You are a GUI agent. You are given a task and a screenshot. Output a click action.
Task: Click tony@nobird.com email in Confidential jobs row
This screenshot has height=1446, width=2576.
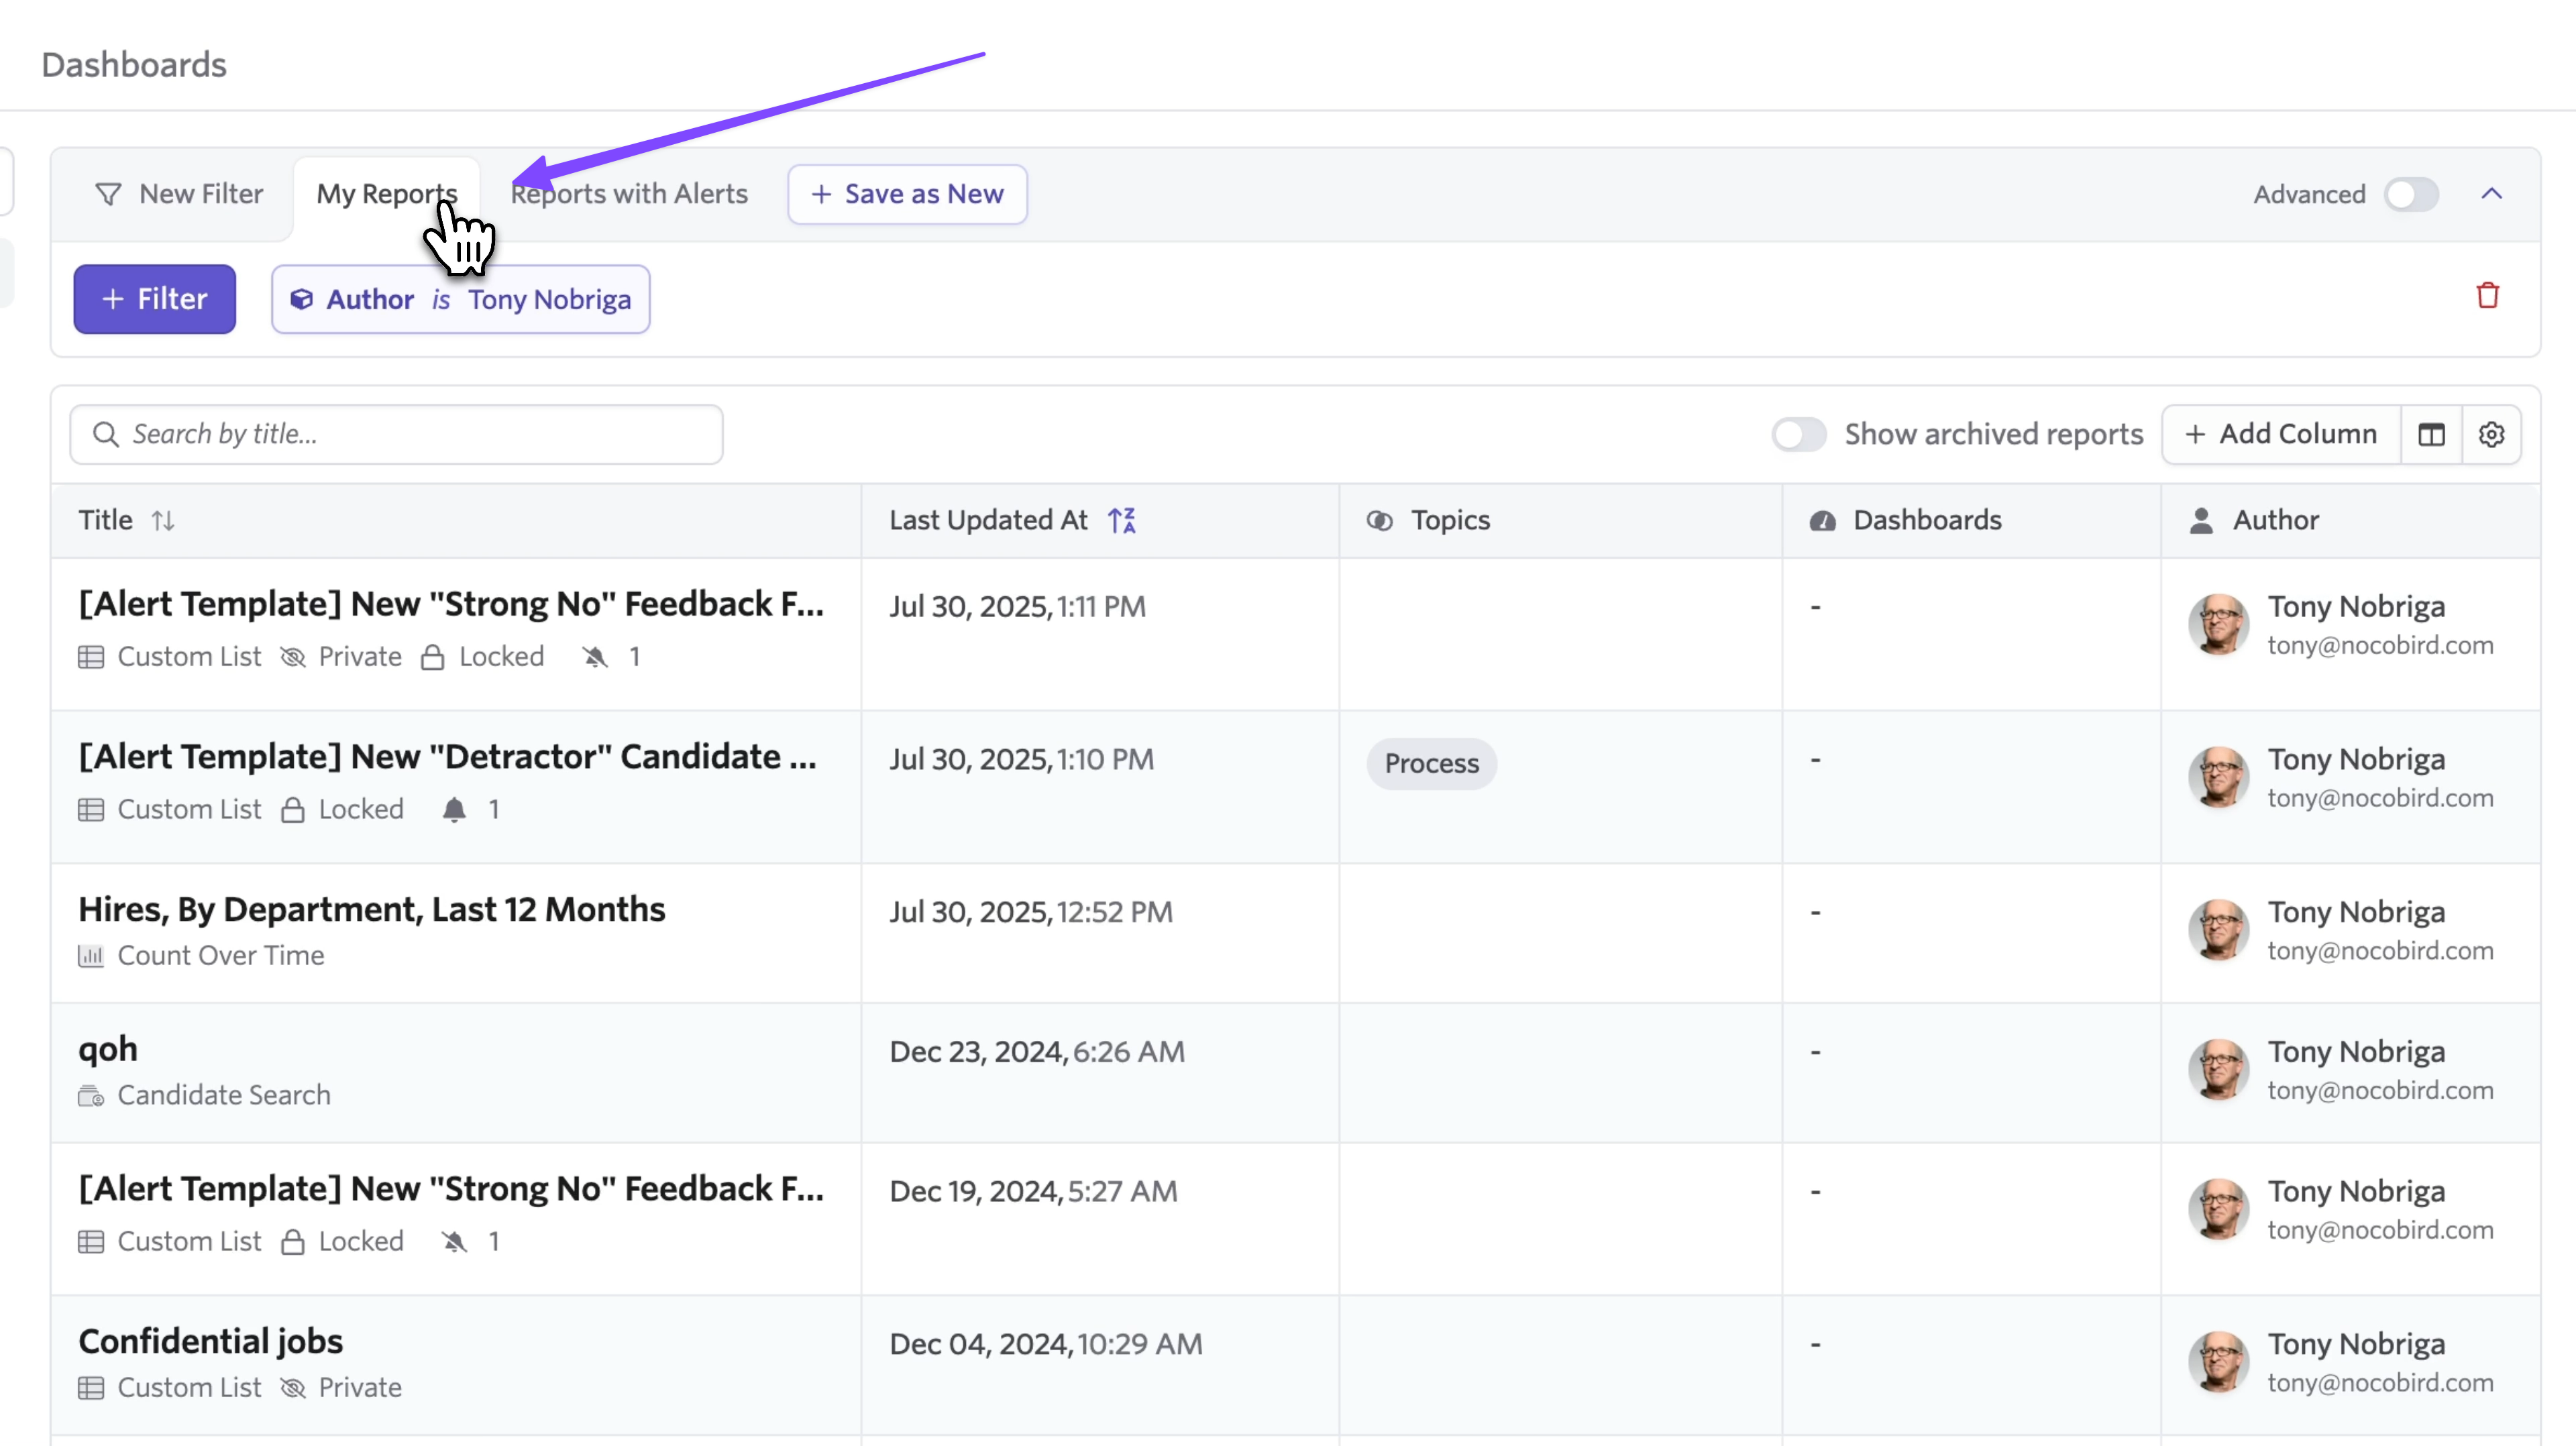2380,1383
